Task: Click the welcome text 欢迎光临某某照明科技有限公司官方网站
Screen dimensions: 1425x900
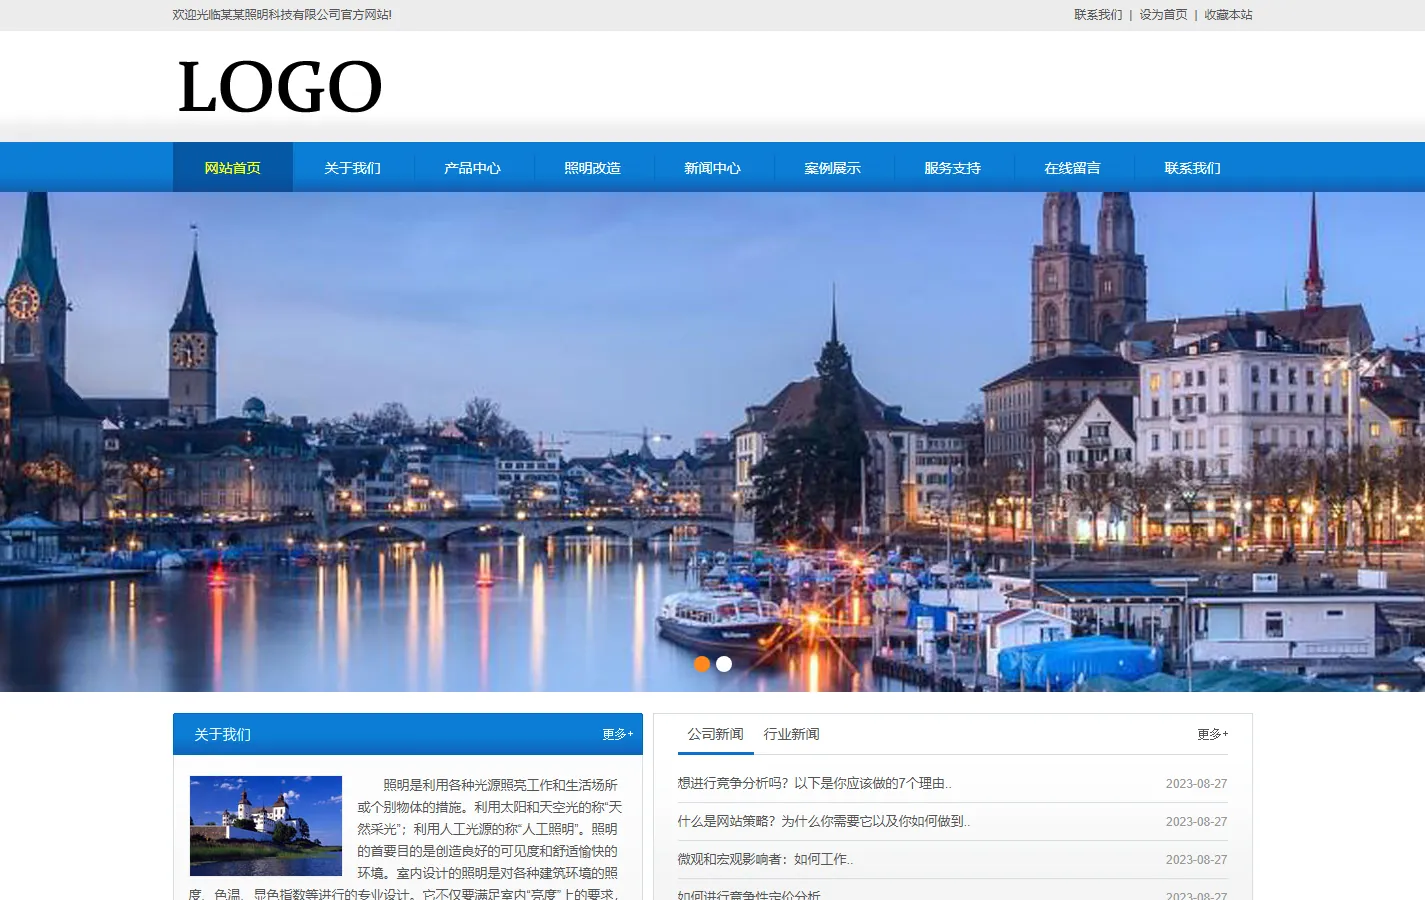Action: pyautogui.click(x=282, y=15)
